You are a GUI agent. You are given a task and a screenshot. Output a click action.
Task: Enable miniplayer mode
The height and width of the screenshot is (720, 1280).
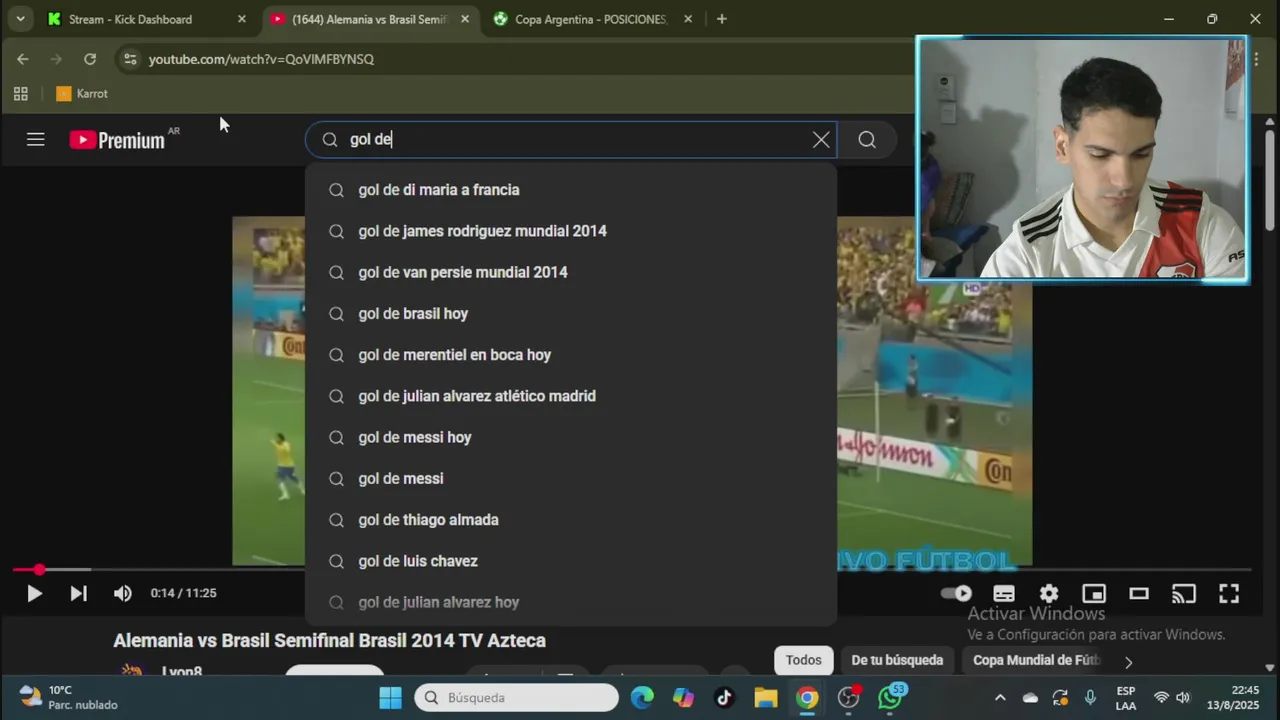coord(1094,593)
